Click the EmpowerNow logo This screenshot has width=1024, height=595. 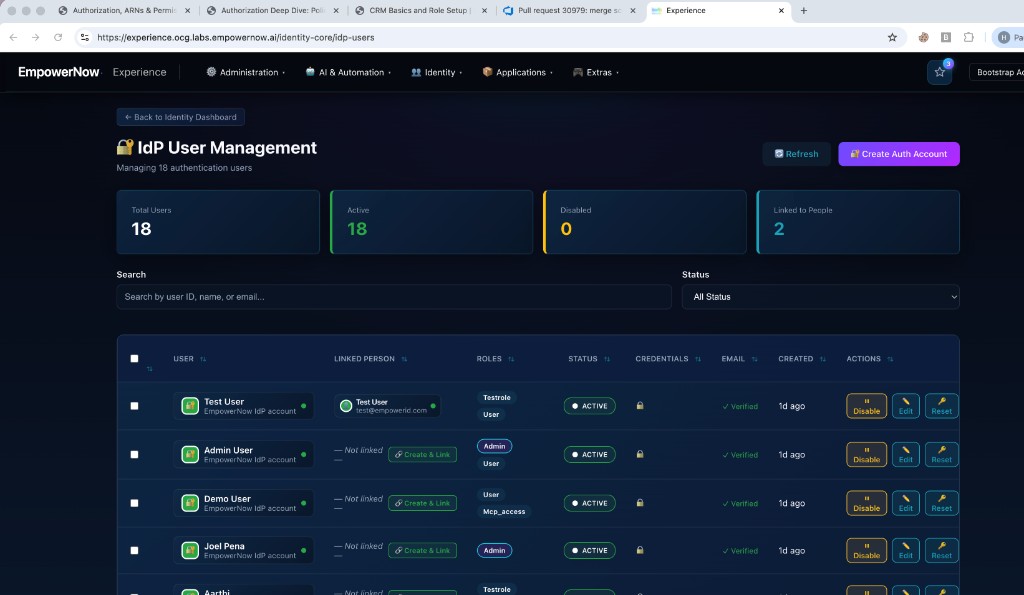click(59, 72)
